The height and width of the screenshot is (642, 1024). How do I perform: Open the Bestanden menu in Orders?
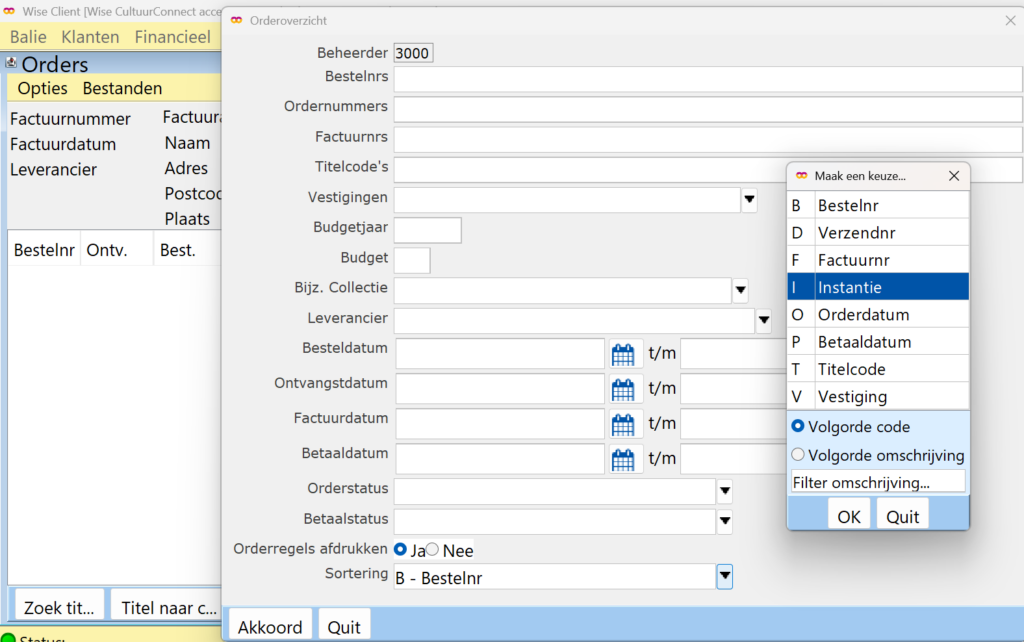pyautogui.click(x=122, y=88)
